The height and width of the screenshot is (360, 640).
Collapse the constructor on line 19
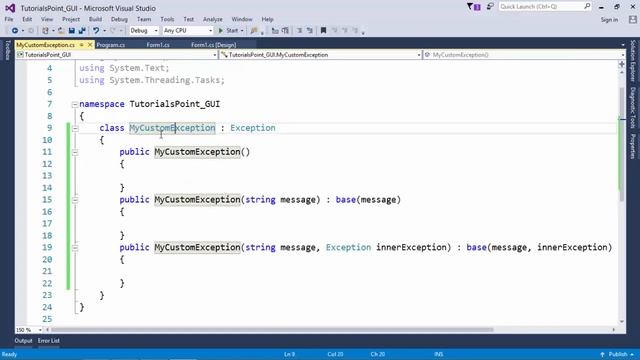(75, 248)
